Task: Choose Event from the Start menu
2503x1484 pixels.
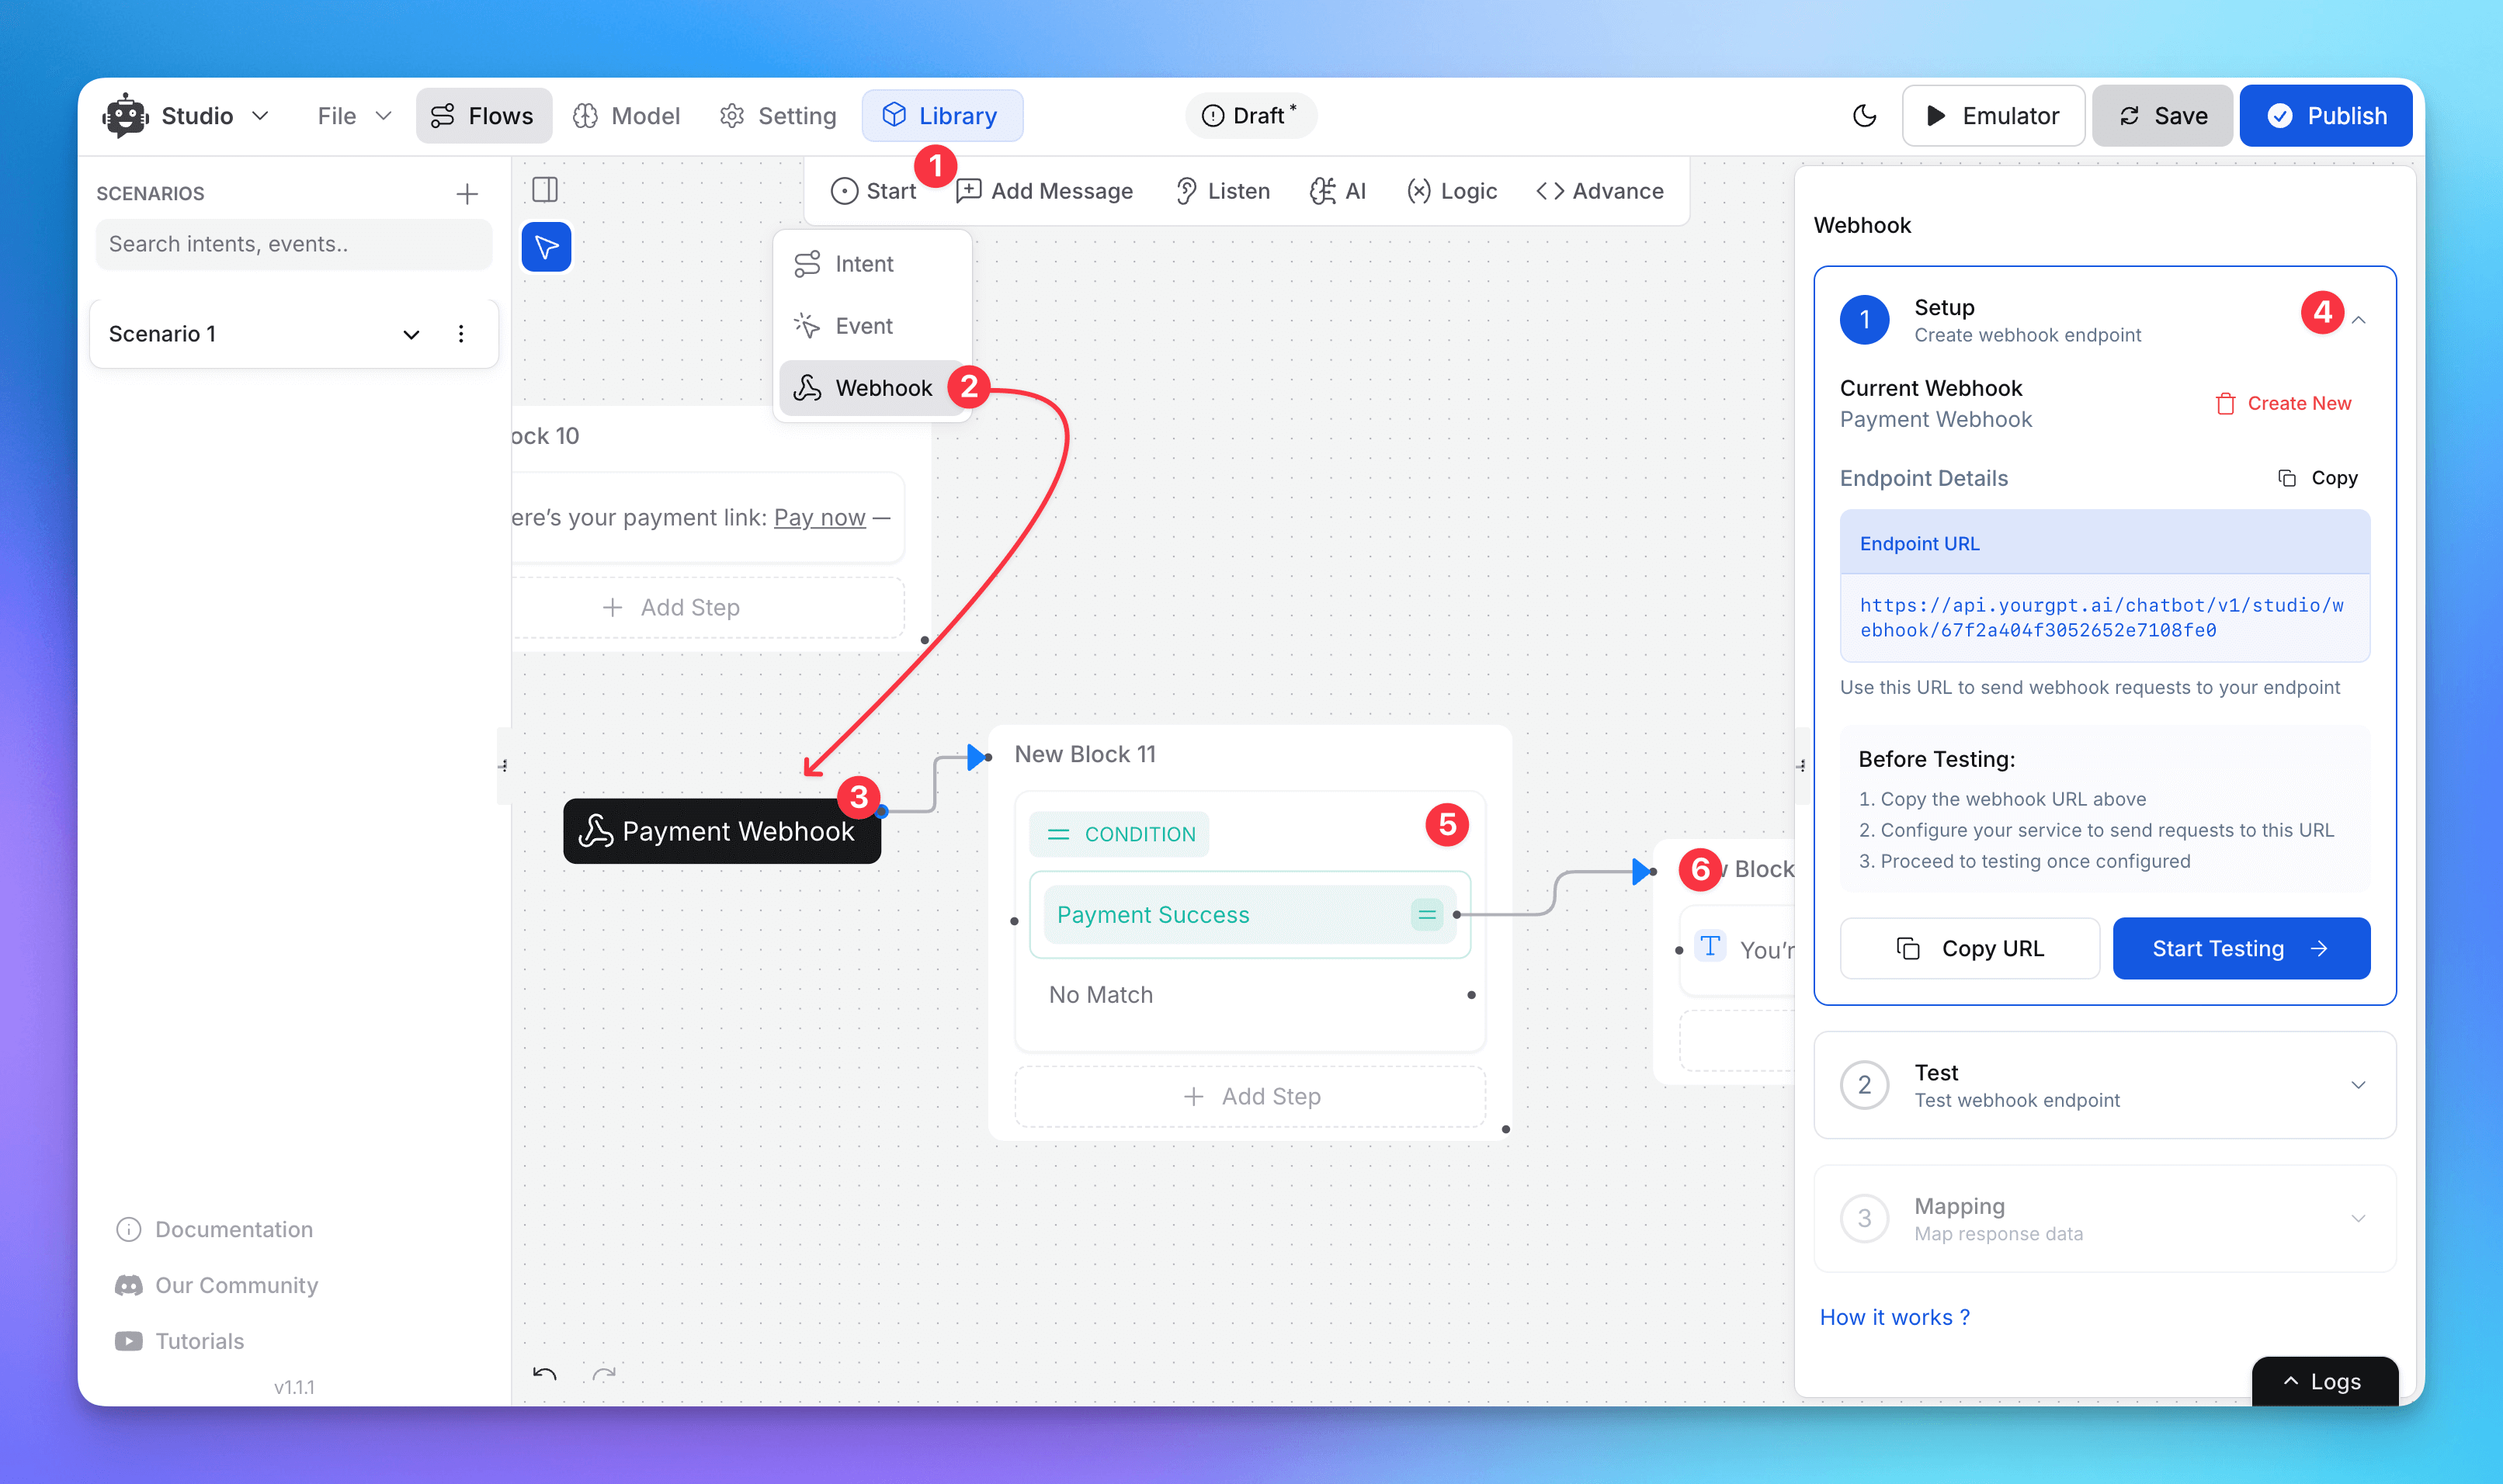Action: coord(872,326)
